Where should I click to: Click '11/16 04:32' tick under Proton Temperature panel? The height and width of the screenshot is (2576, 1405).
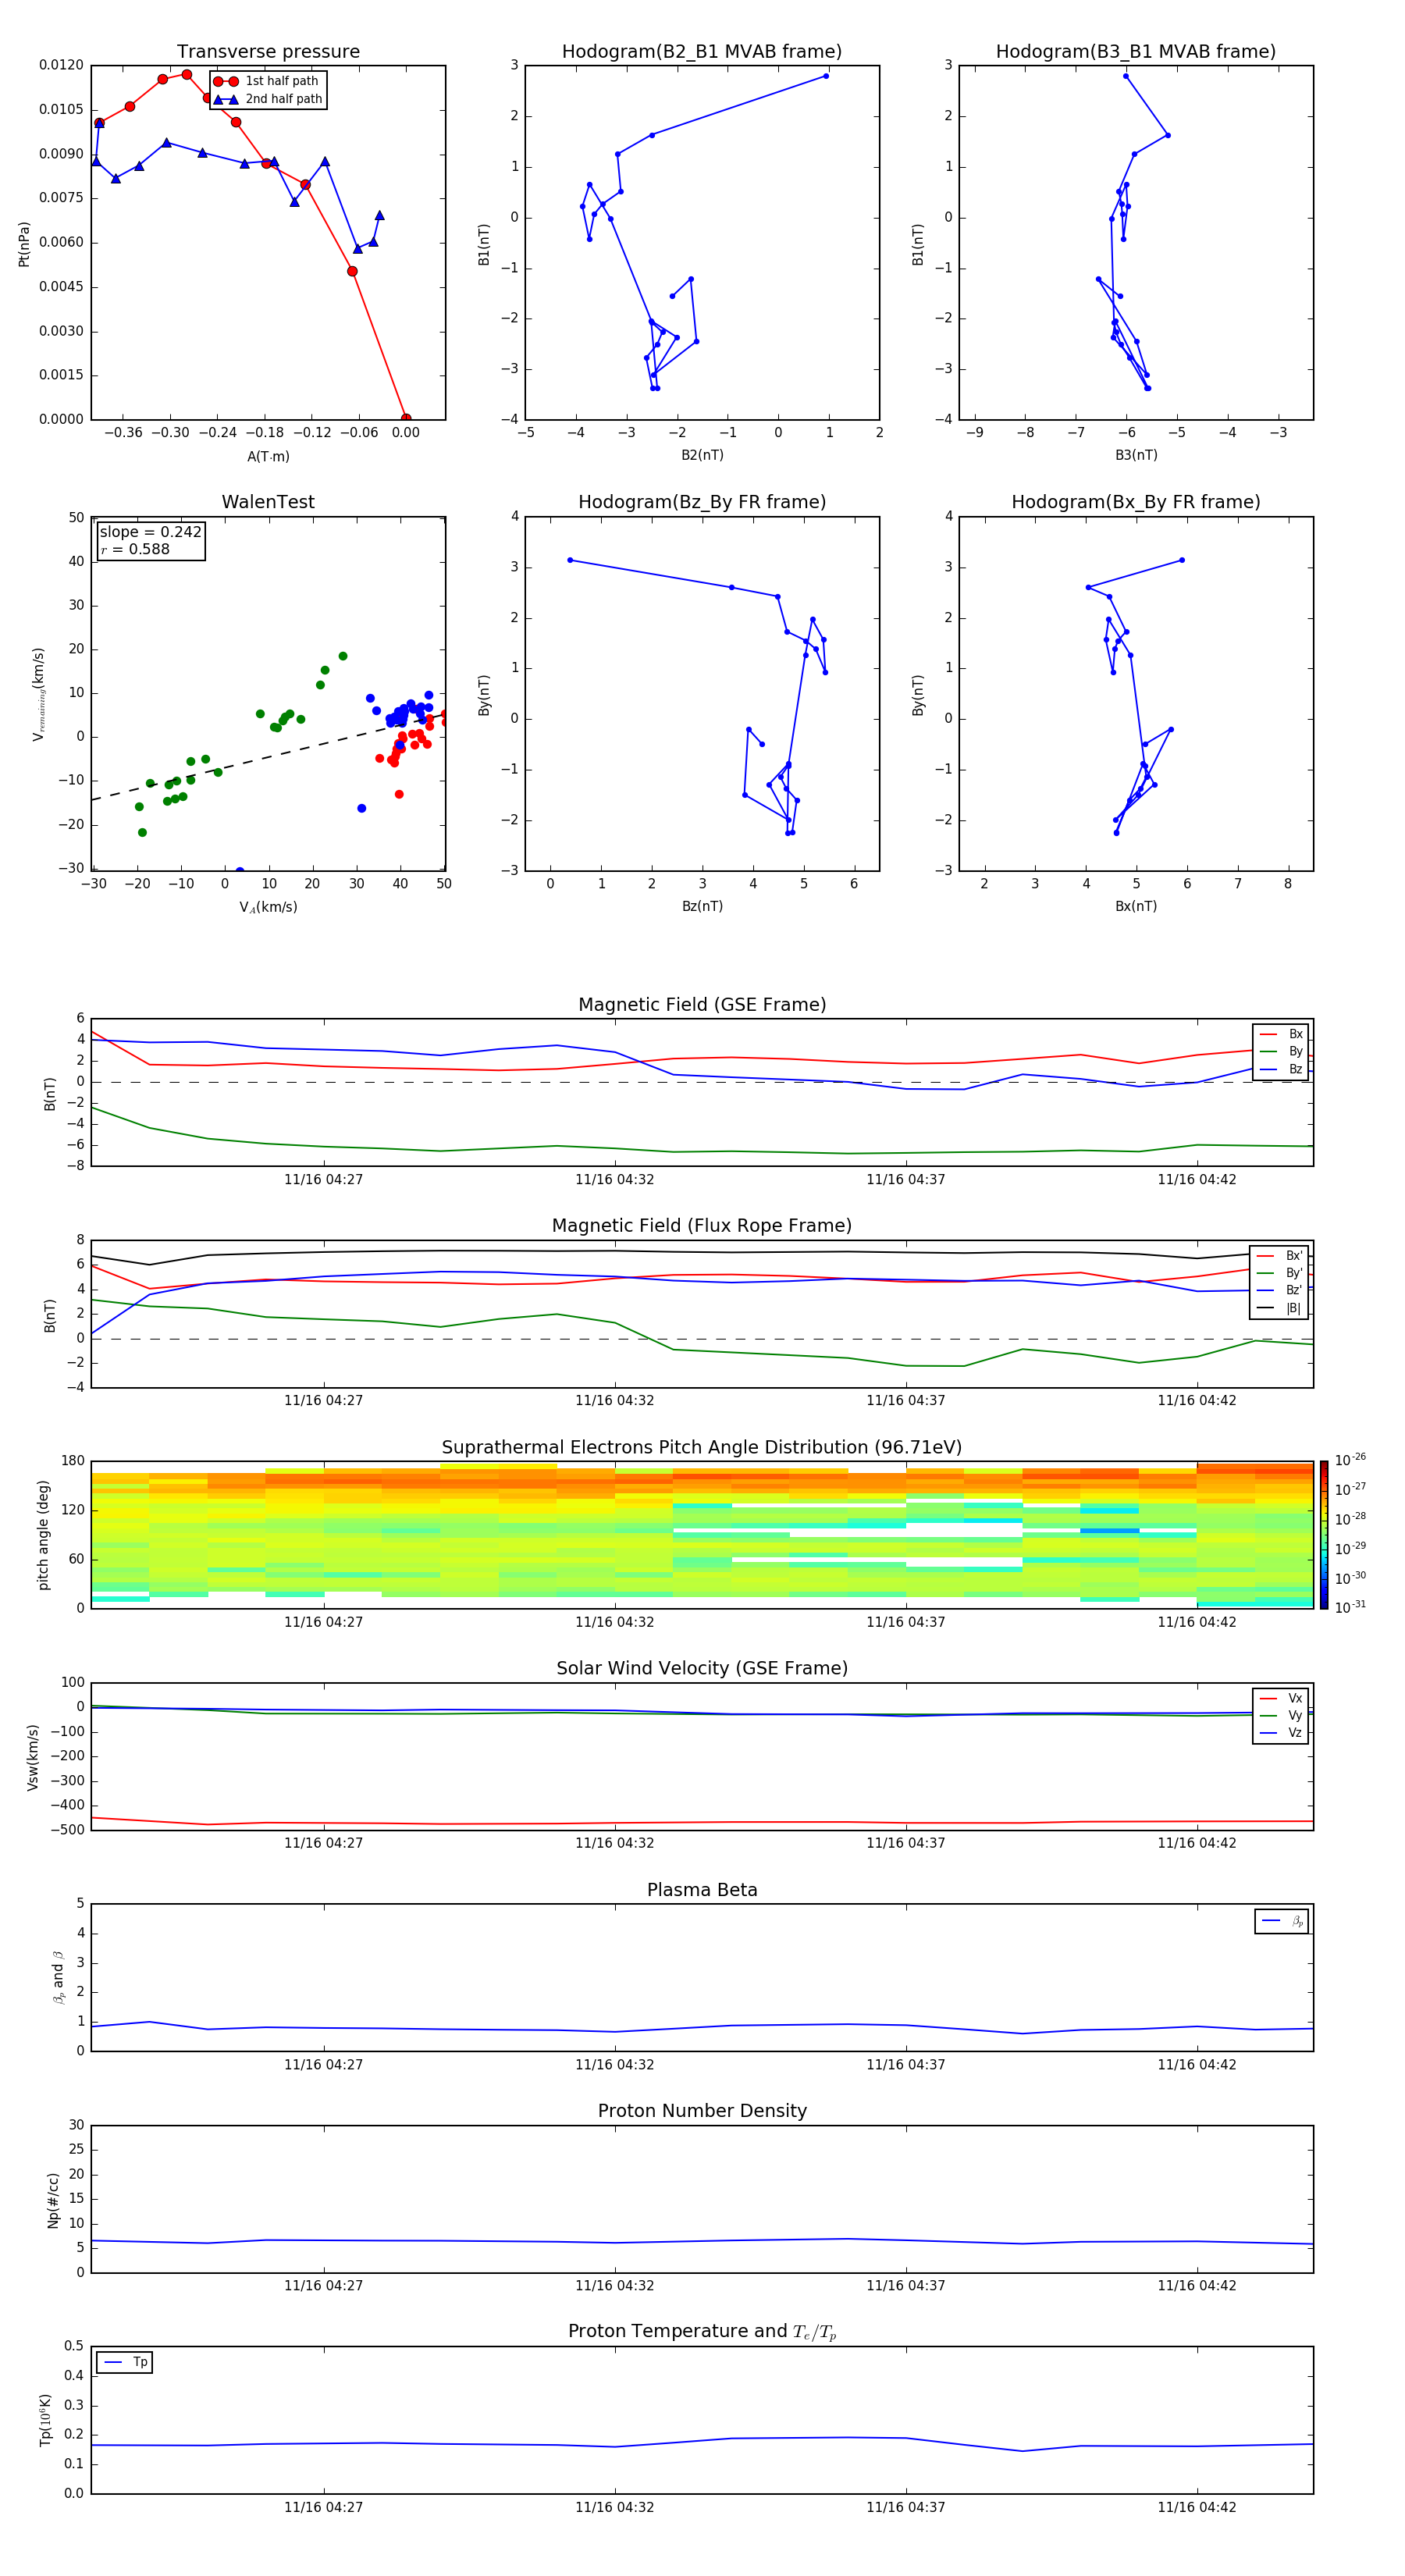click(614, 2507)
